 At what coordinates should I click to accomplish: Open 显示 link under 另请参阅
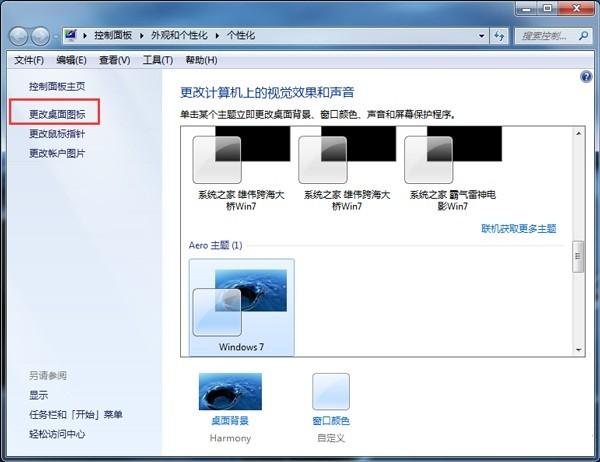(39, 395)
